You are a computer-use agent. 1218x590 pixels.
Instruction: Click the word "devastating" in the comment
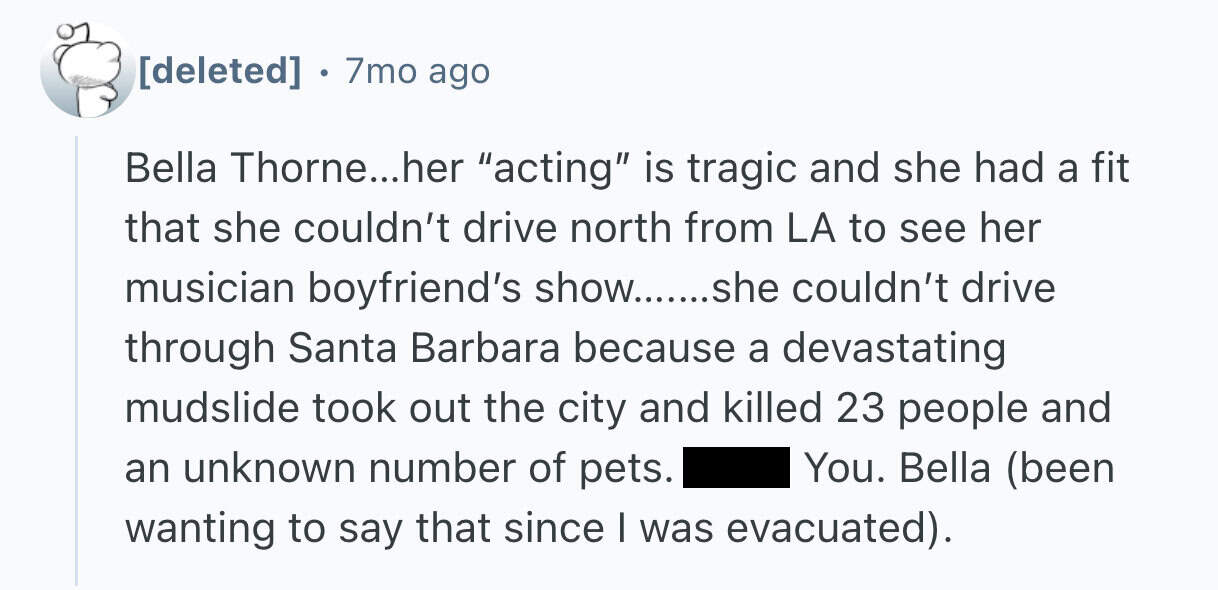[x=894, y=349]
